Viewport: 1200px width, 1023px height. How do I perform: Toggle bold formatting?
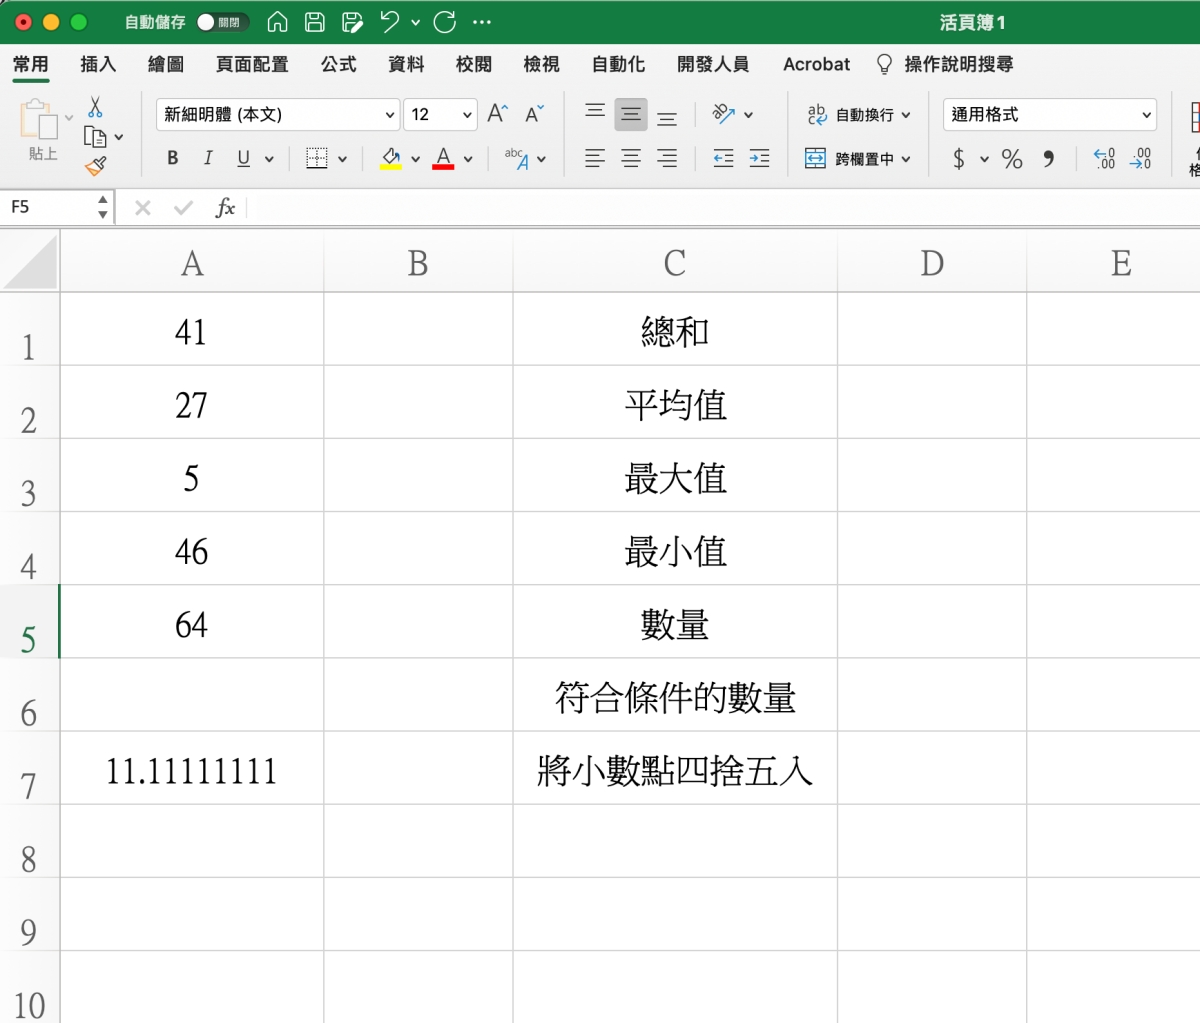click(173, 158)
